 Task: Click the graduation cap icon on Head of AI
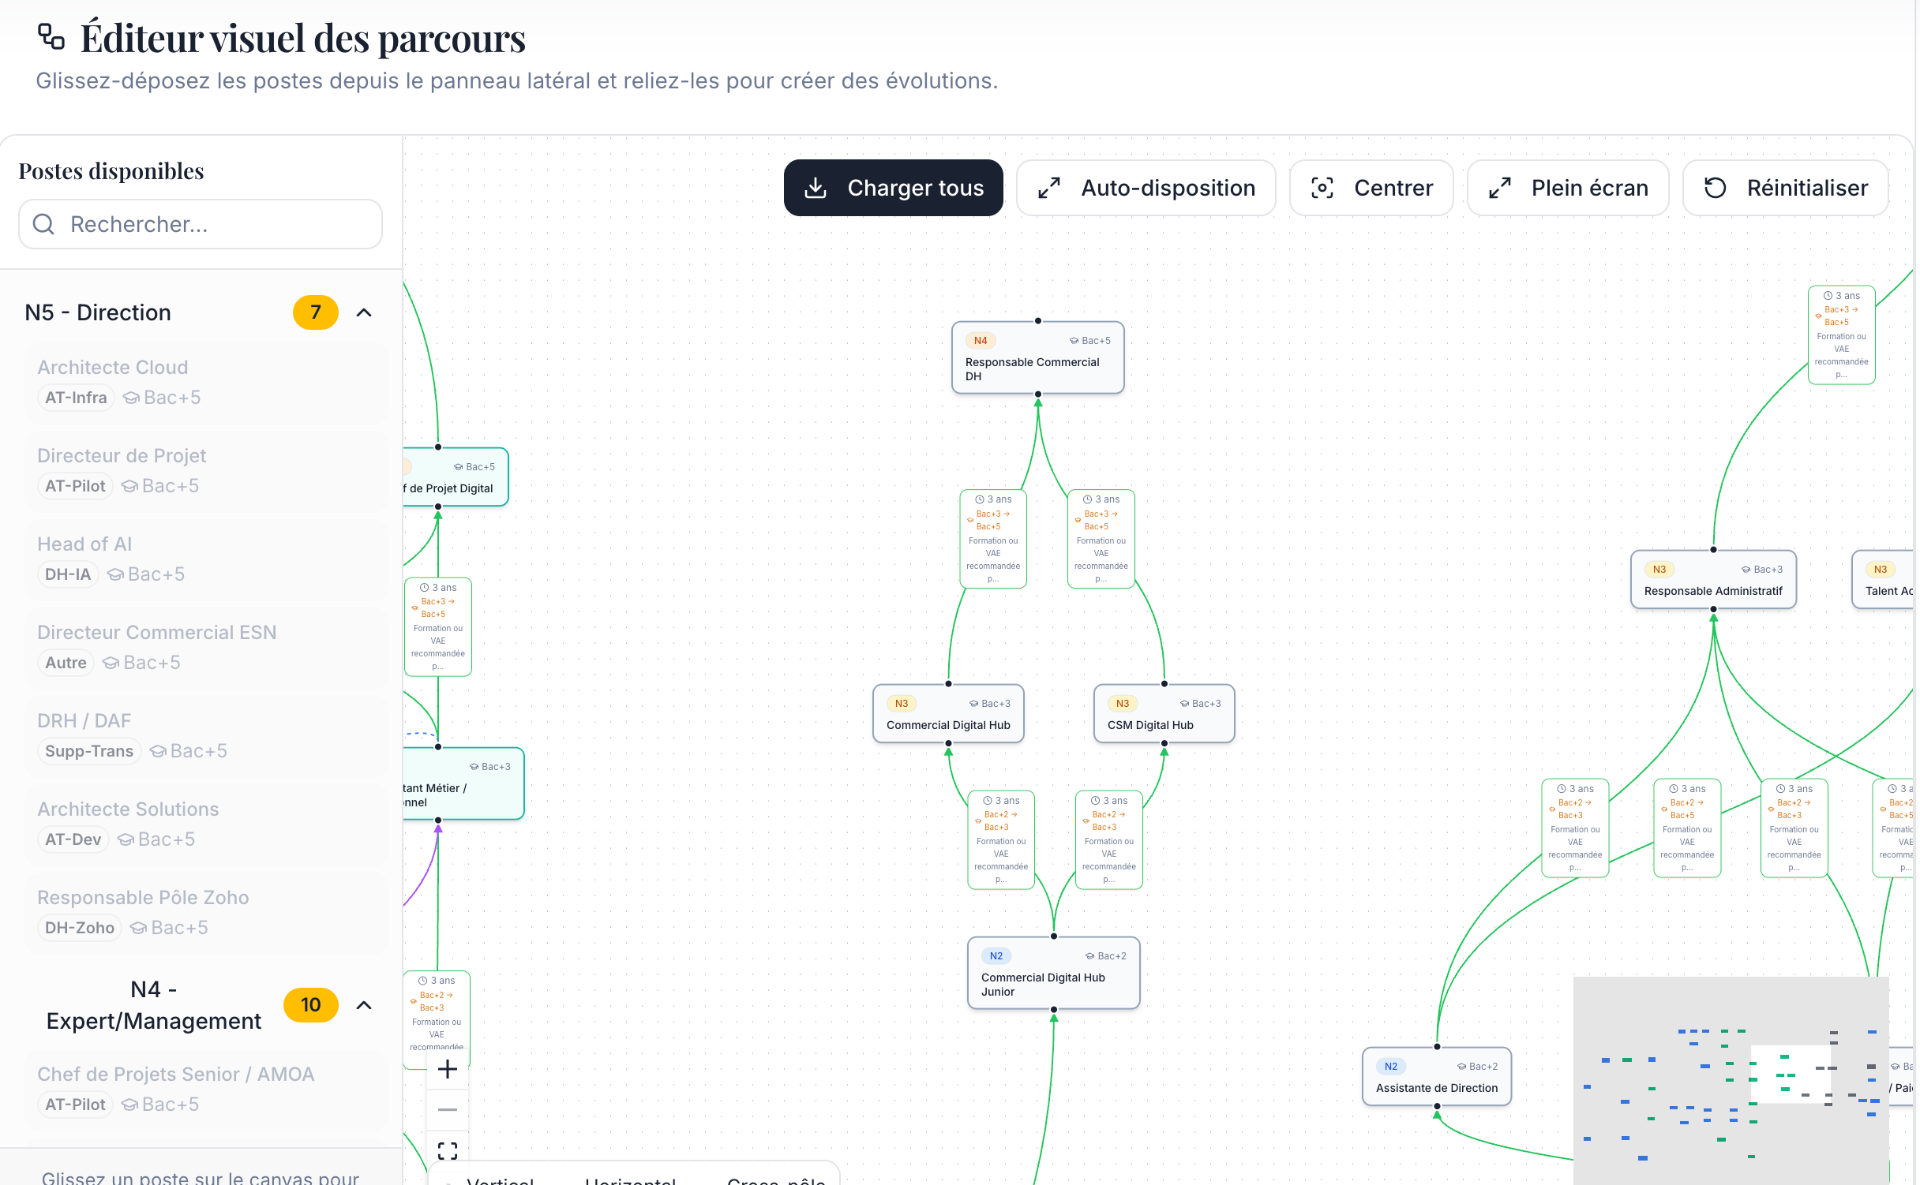coord(115,575)
